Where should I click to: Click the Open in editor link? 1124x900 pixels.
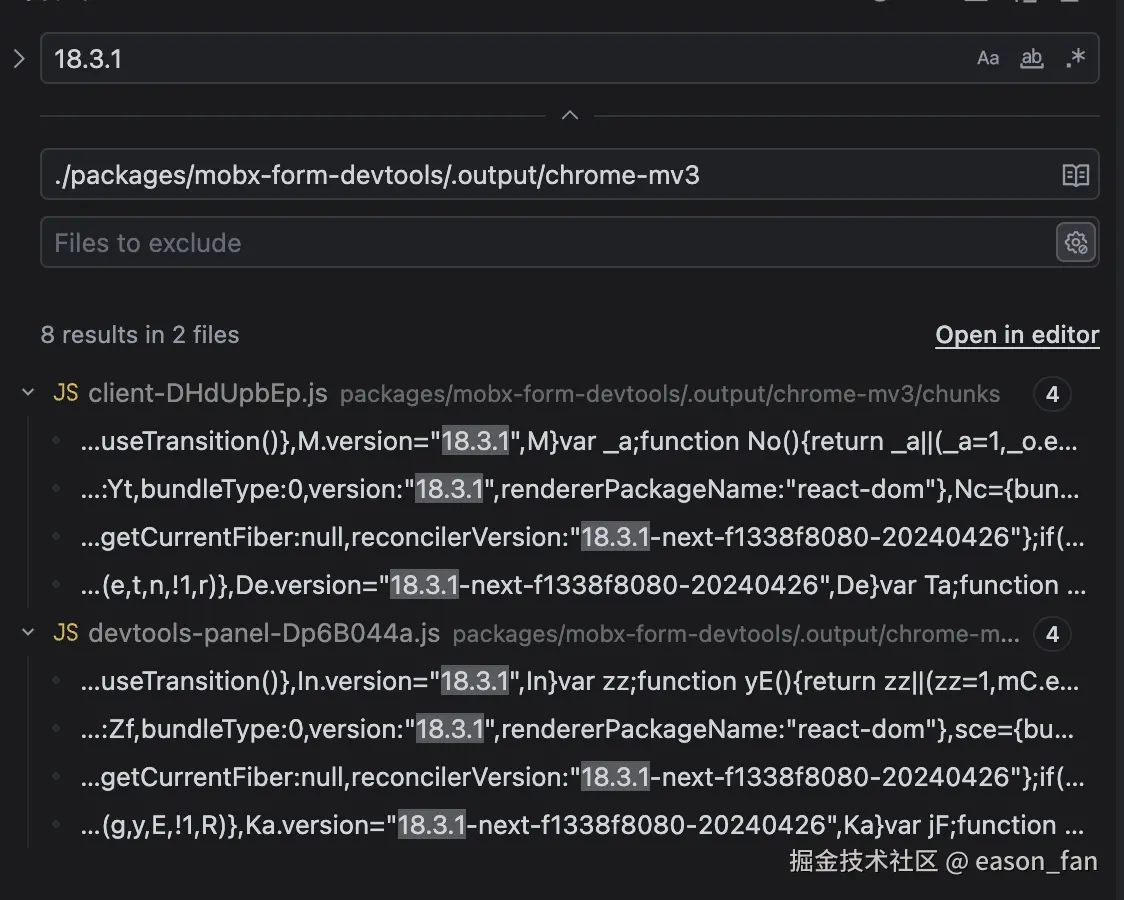(1017, 335)
